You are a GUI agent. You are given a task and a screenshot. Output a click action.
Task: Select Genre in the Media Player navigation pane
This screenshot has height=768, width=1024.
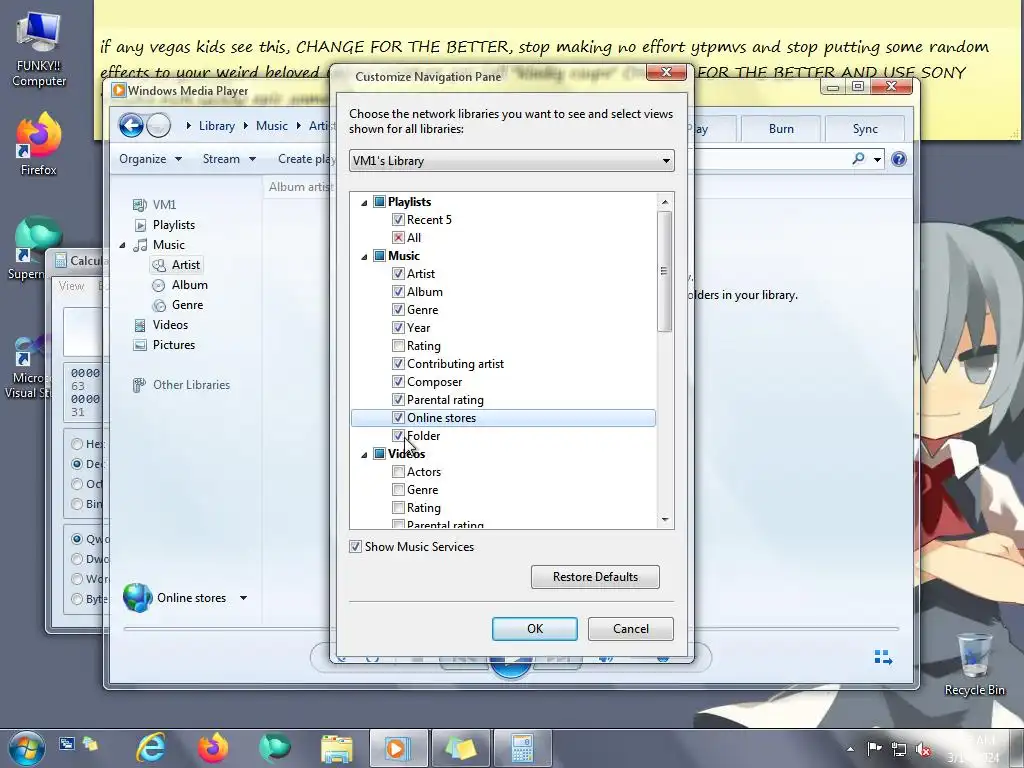(187, 305)
